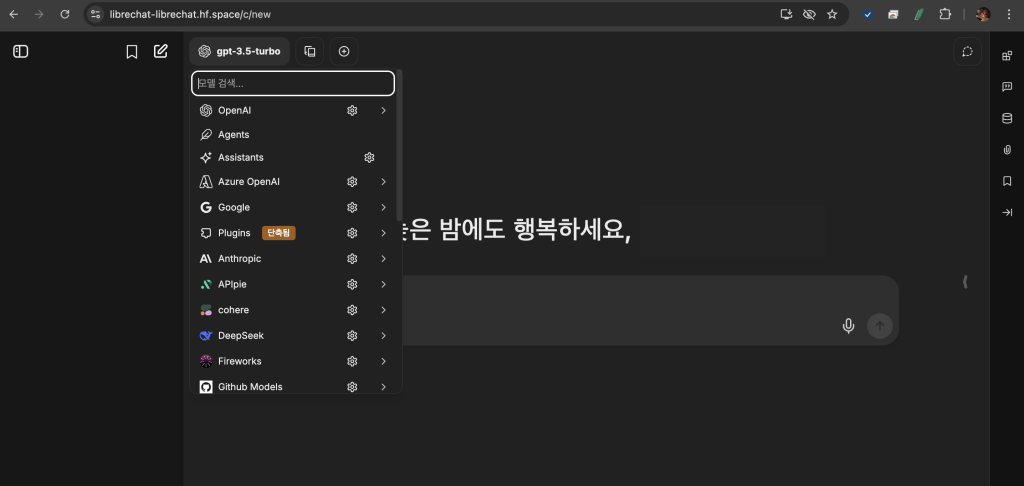Expand the OpenAI model list chevron
The image size is (1024, 486).
[x=383, y=110]
